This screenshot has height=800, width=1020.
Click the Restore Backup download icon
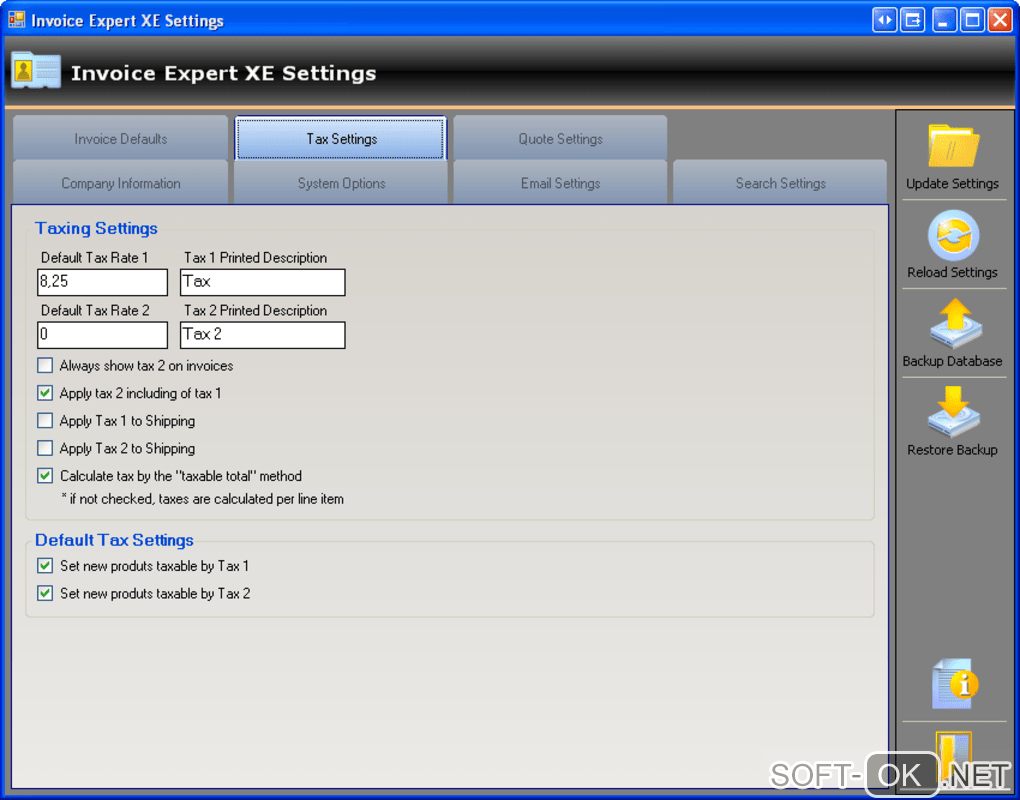(x=953, y=412)
